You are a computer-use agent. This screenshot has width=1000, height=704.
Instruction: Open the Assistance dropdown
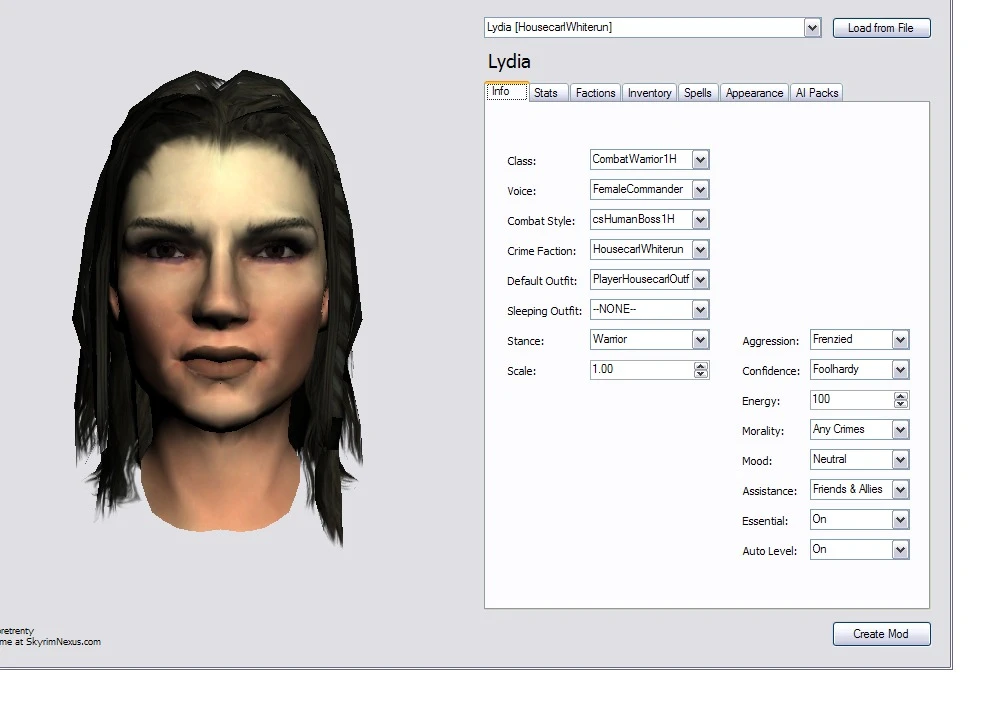pos(900,489)
